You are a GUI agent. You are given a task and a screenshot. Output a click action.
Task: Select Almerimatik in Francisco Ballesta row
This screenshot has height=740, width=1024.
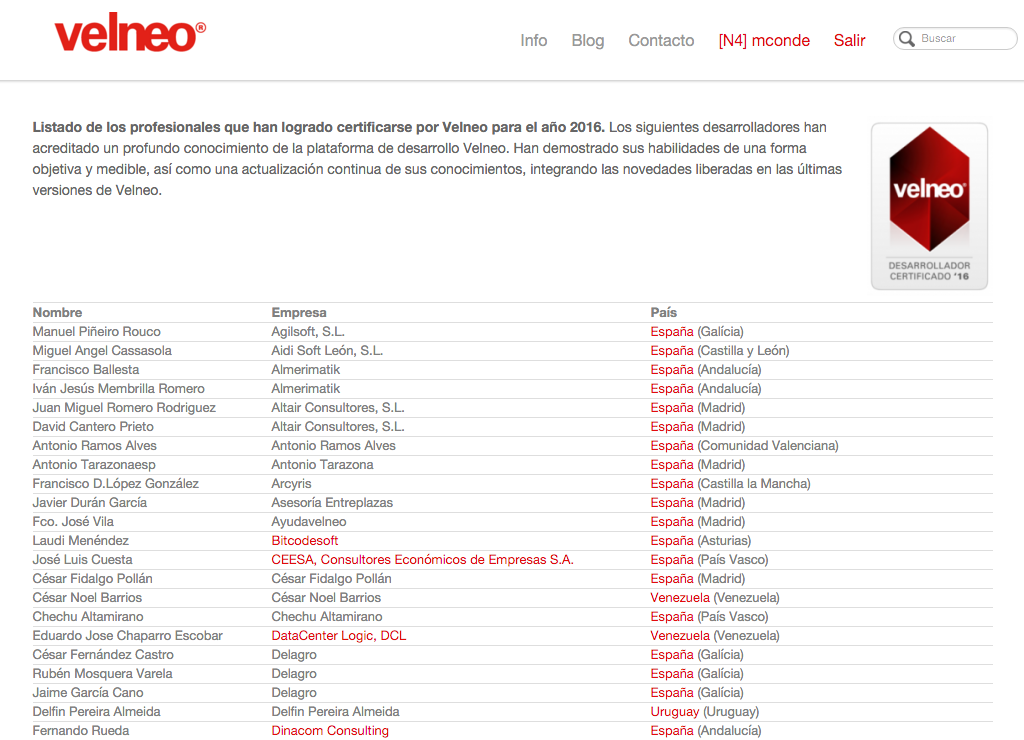tap(306, 370)
